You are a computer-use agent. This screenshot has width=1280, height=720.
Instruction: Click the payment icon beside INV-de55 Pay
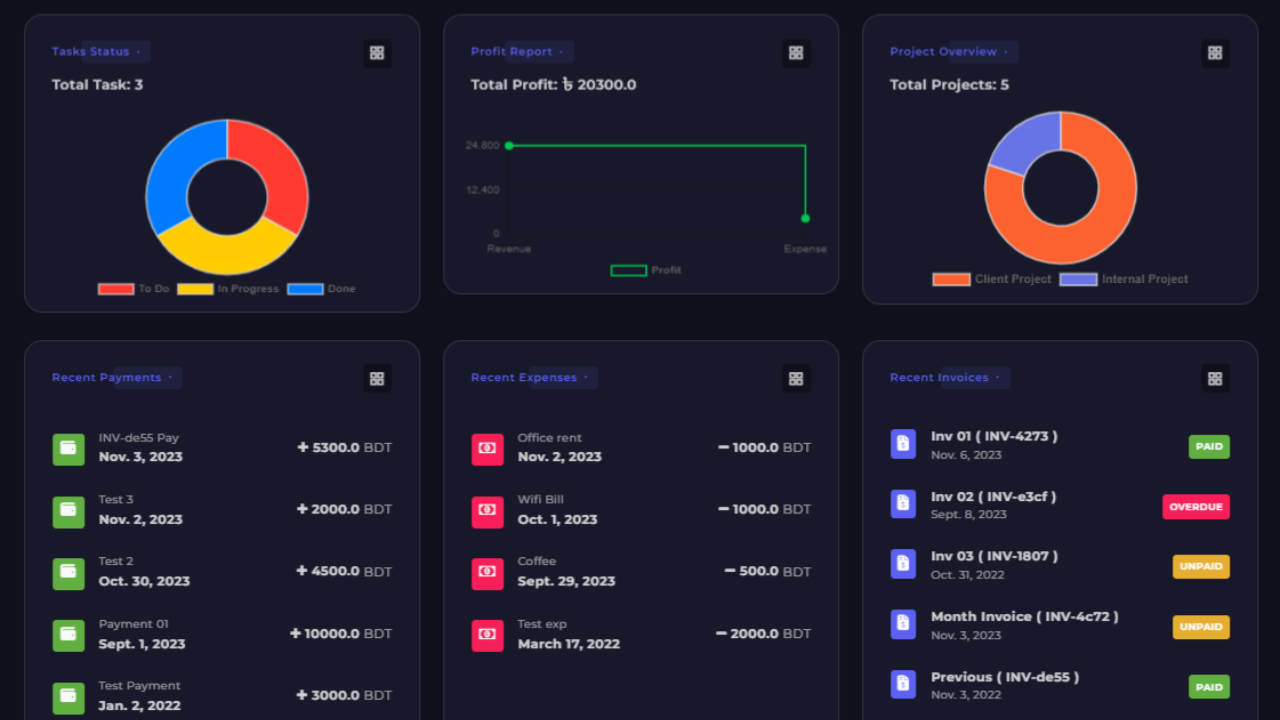68,448
